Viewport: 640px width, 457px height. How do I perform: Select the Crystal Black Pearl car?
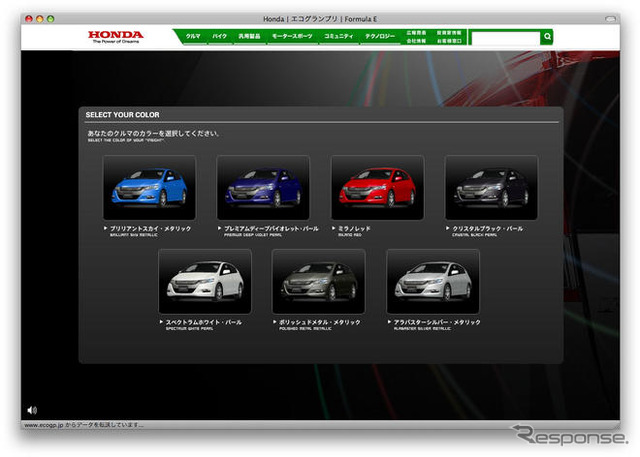coord(491,187)
